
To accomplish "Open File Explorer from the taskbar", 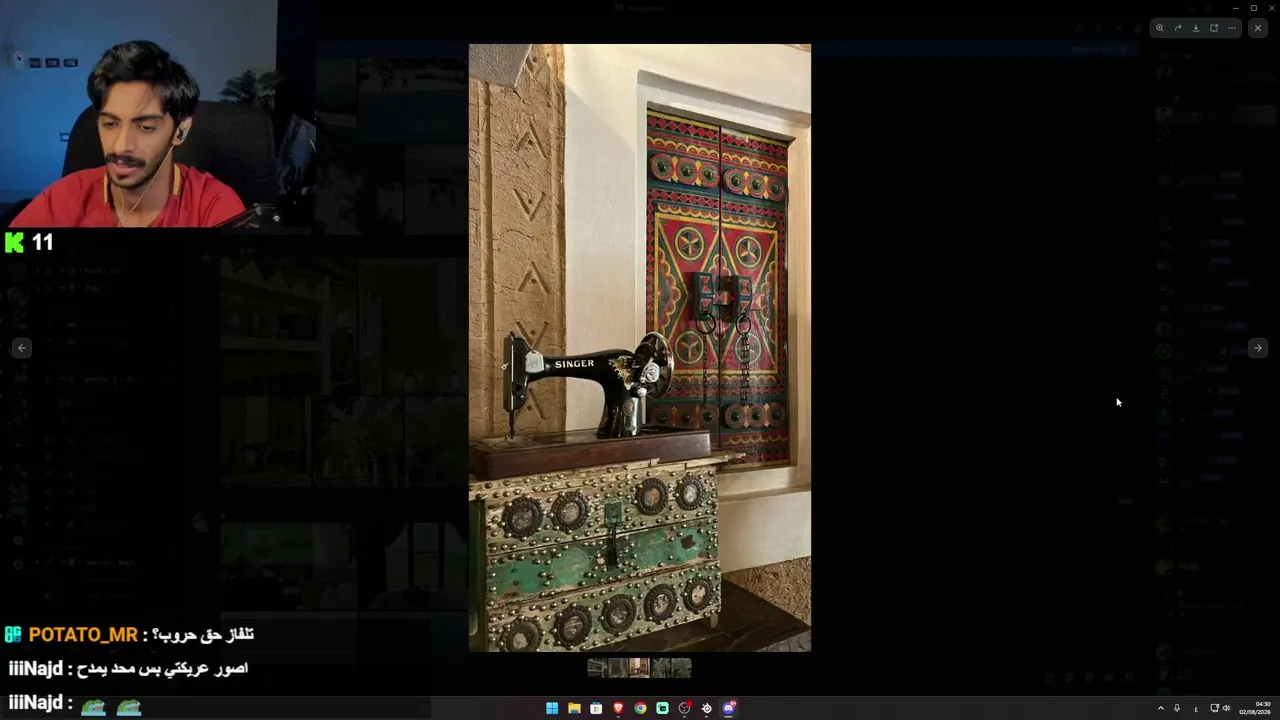I will pyautogui.click(x=574, y=708).
